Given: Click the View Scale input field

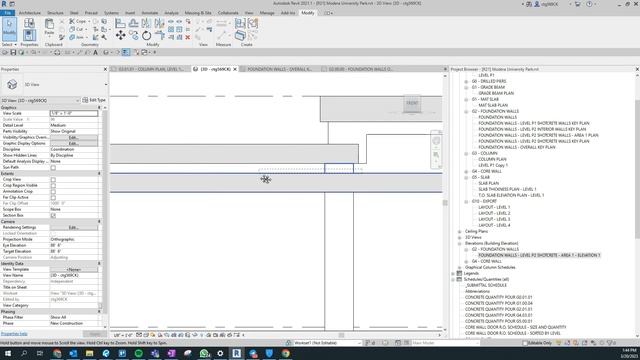Looking at the screenshot, I should point(74,113).
